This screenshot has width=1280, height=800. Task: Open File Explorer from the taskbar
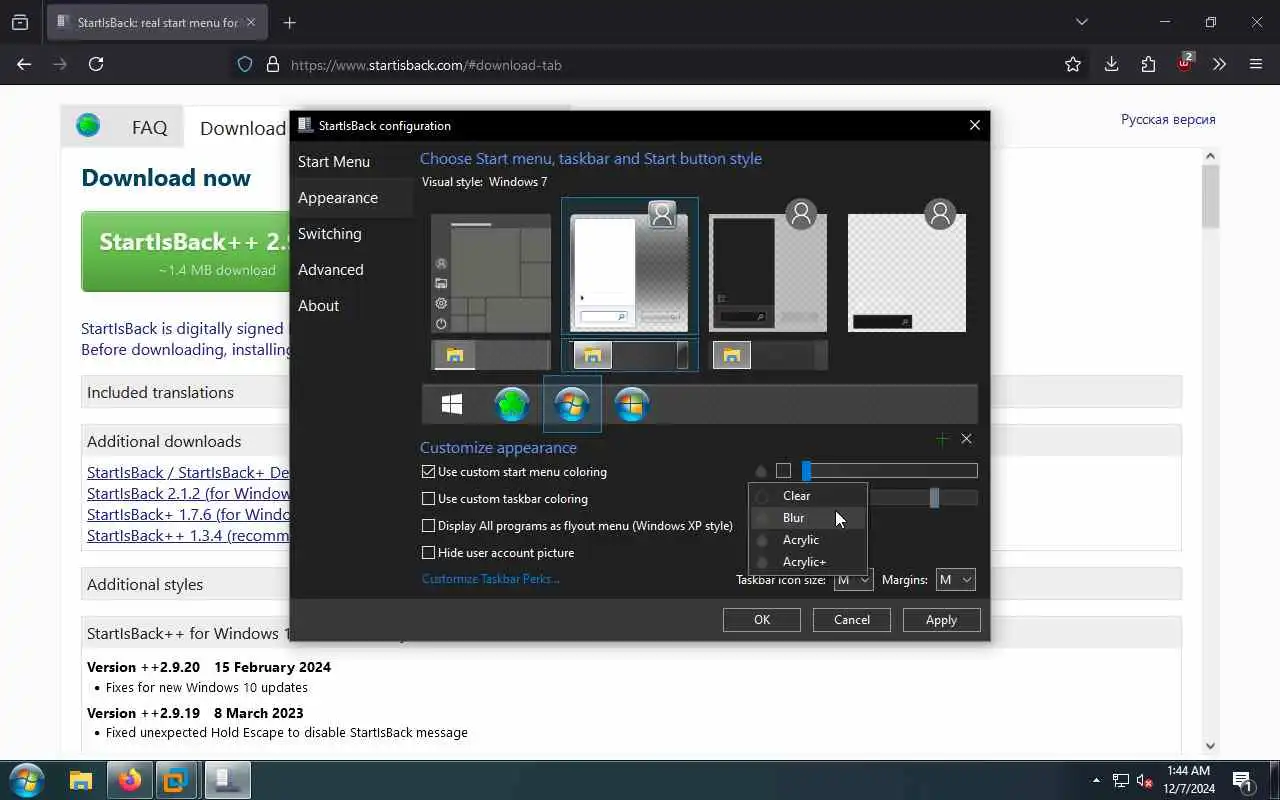[x=81, y=780]
